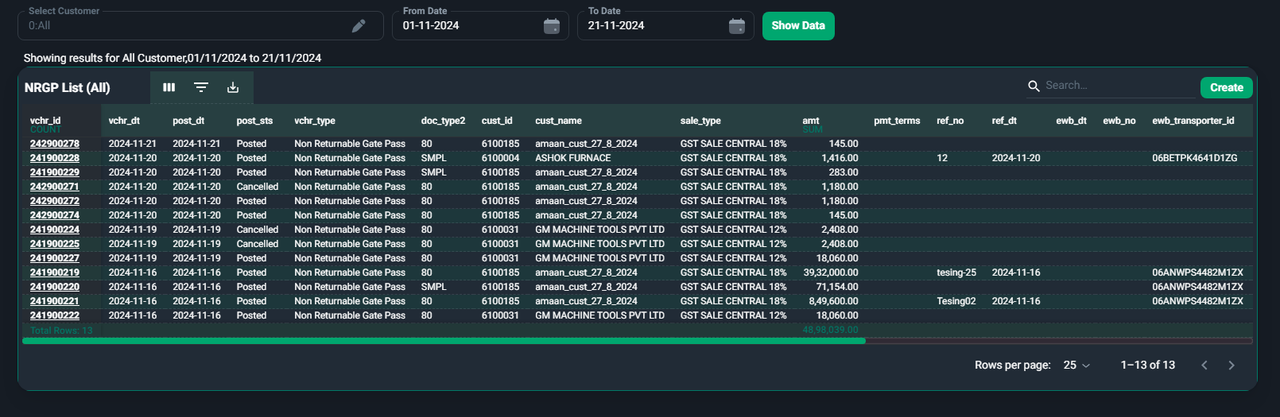Sort by vchr_dt column header
Screen dimensions: 1280x417
point(124,121)
